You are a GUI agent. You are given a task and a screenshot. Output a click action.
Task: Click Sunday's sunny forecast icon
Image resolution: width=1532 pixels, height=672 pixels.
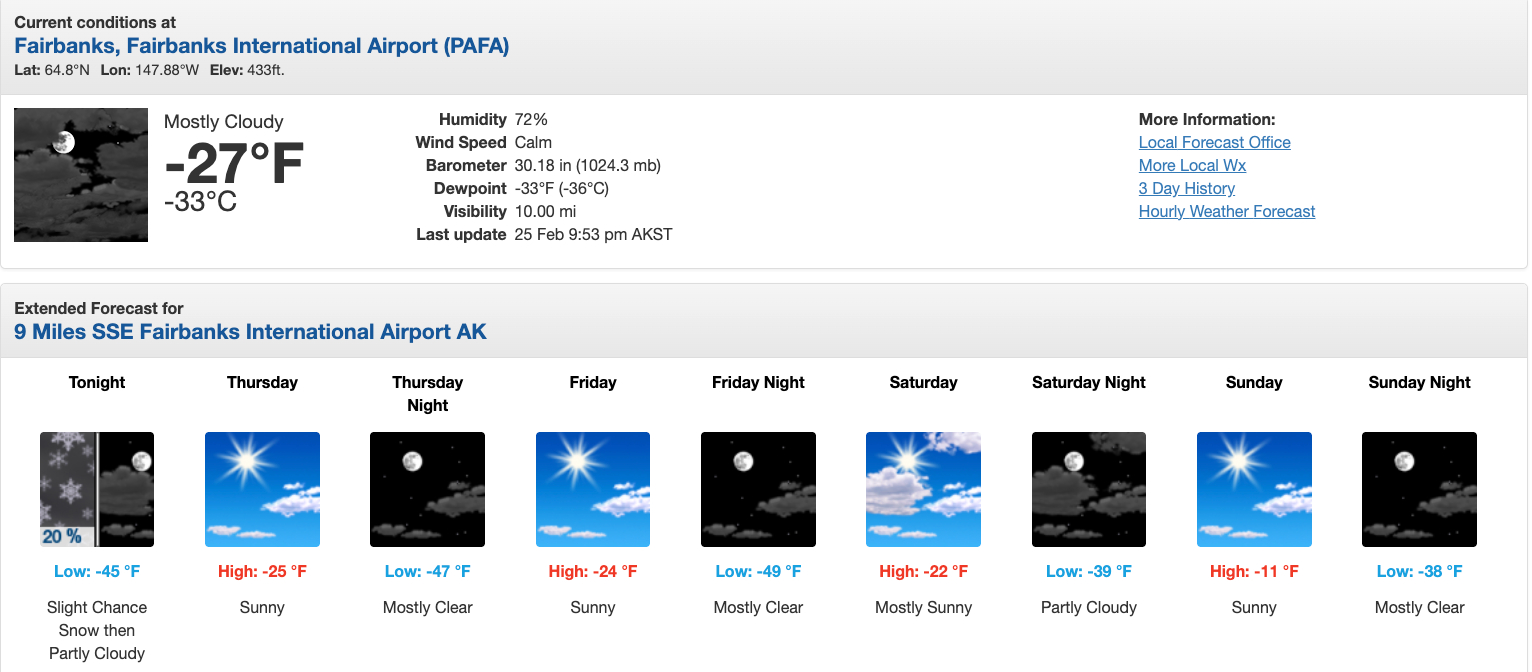click(x=1254, y=489)
